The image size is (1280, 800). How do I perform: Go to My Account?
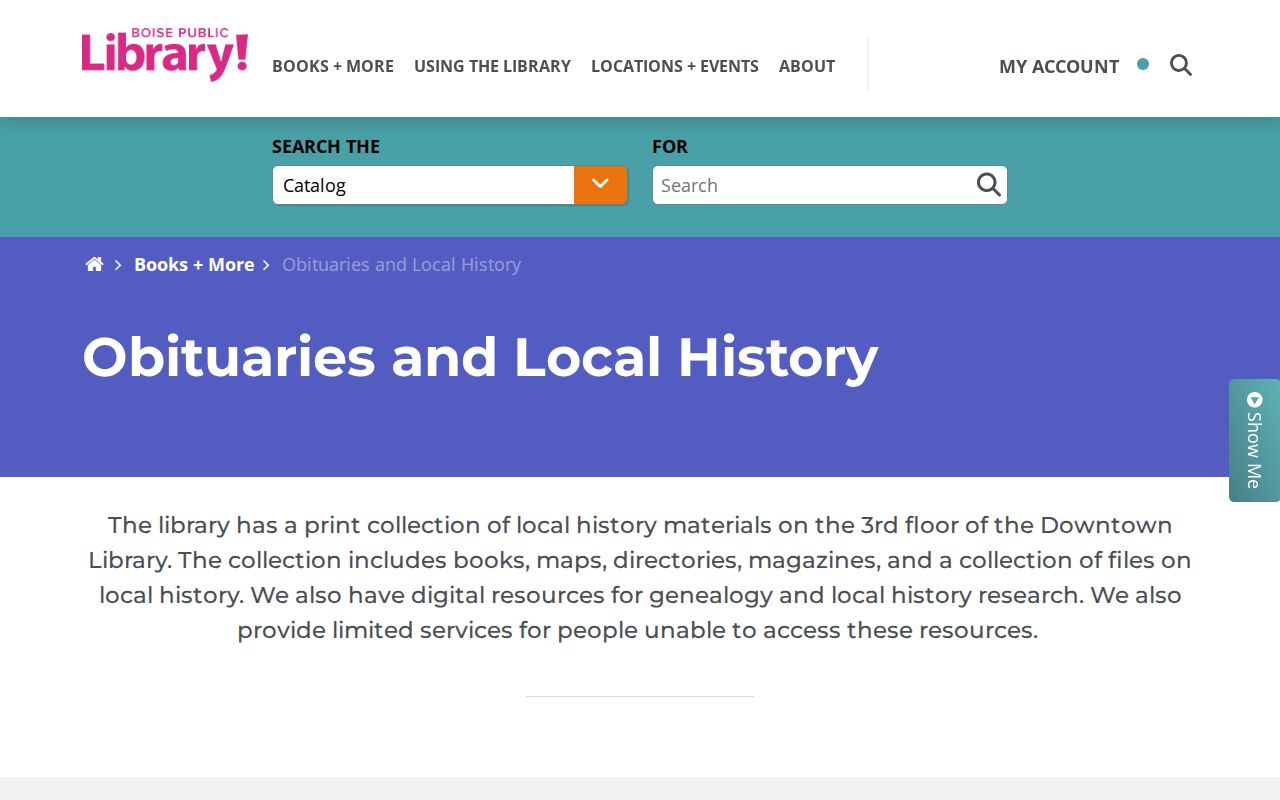[x=1059, y=66]
